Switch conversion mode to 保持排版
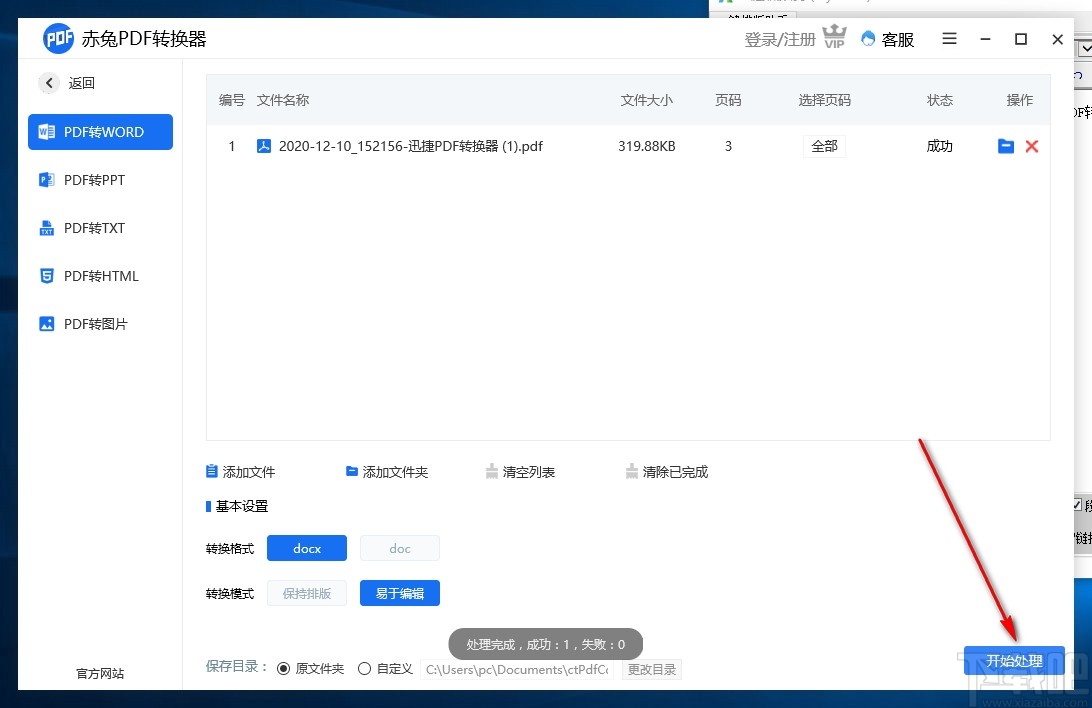1092x708 pixels. point(307,593)
